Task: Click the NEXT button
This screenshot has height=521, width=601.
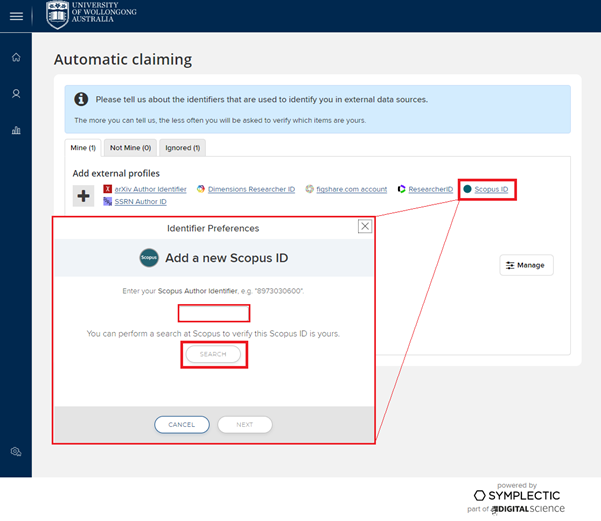Action: click(x=245, y=425)
